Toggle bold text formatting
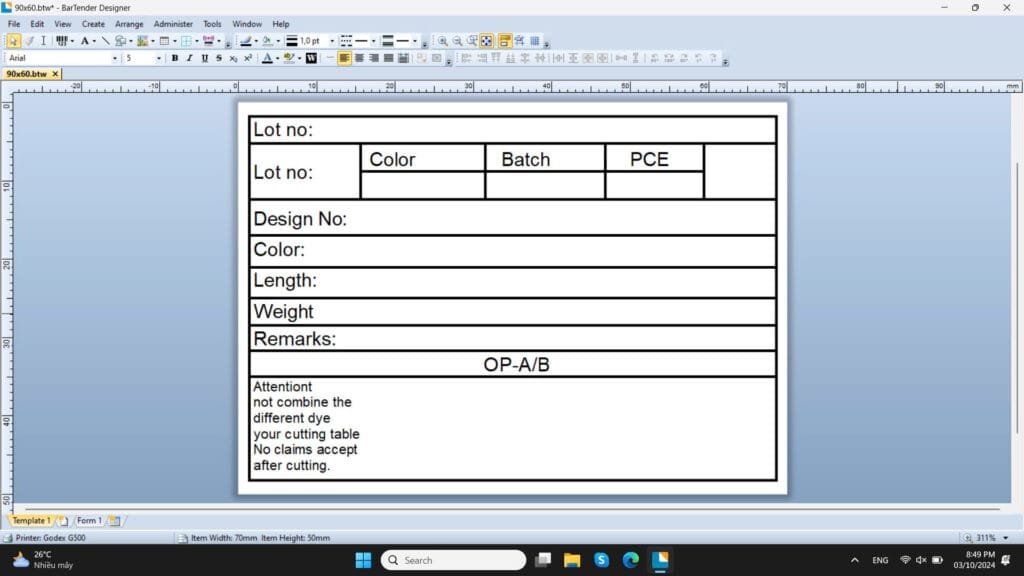The height and width of the screenshot is (576, 1024). pos(175,58)
